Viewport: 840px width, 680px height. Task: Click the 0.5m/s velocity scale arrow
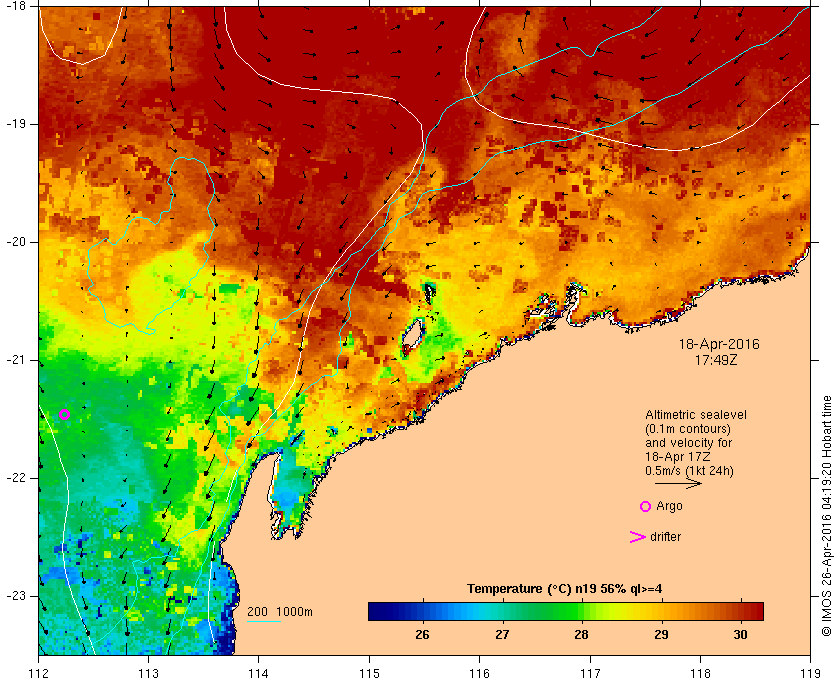pos(678,483)
